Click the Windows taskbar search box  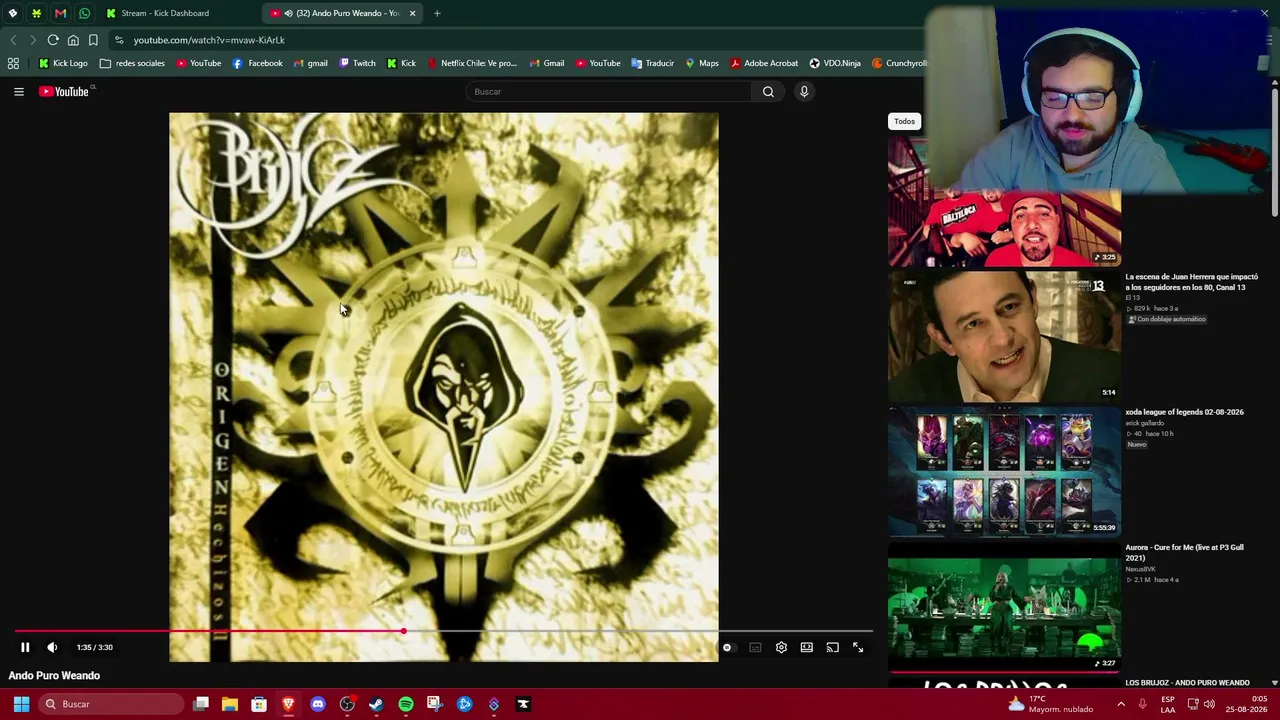[x=112, y=704]
